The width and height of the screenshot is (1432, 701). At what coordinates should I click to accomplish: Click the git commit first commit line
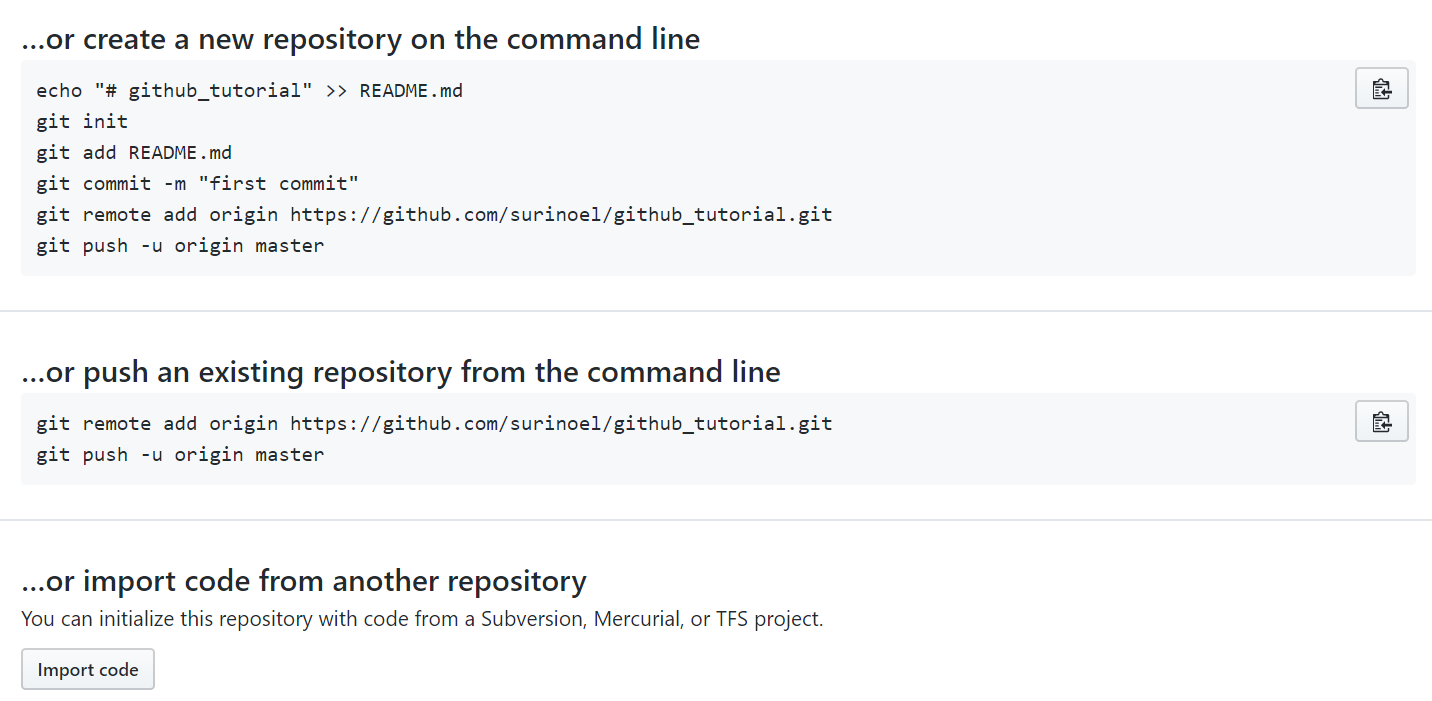pos(198,184)
